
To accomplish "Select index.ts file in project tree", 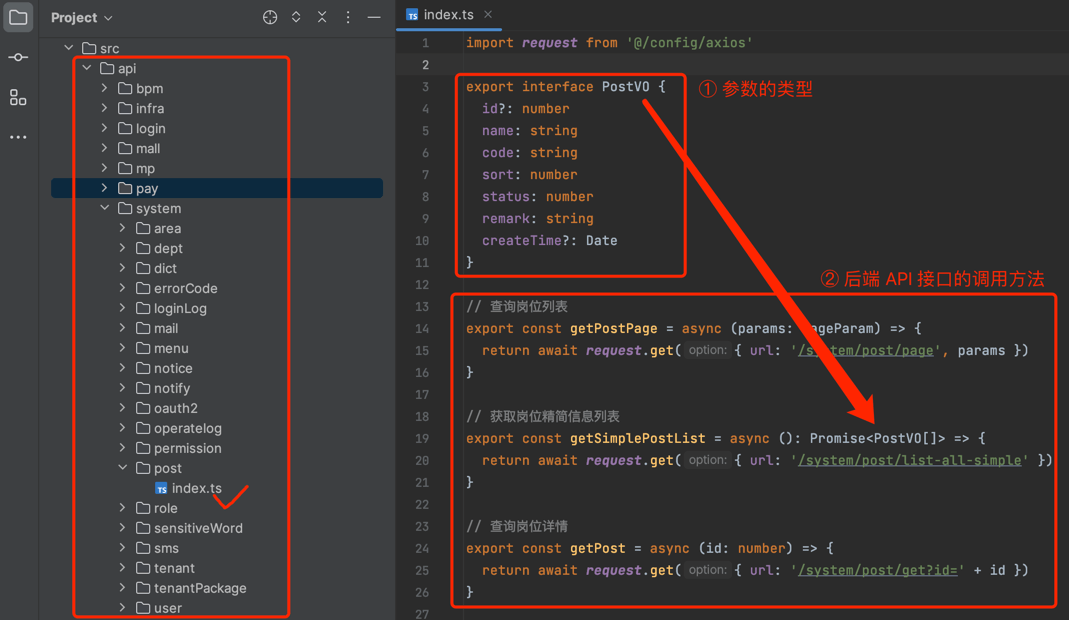I will coord(196,488).
